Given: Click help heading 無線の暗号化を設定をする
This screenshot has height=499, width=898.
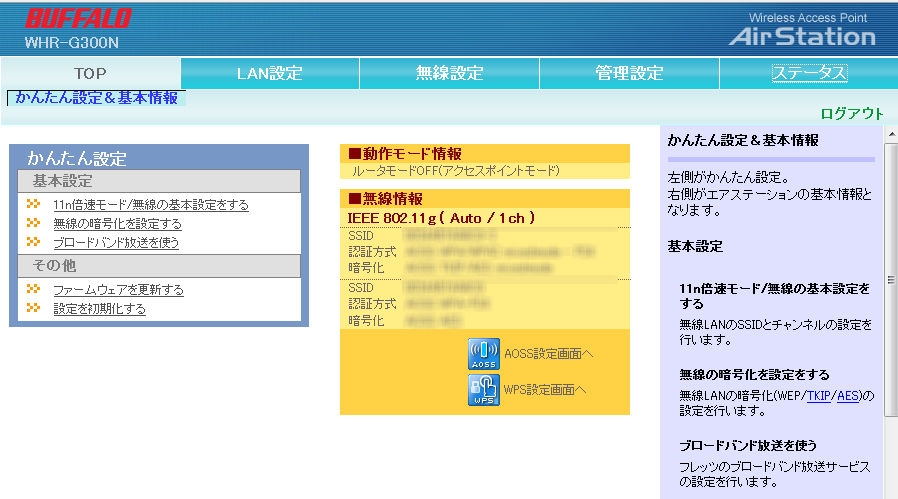Looking at the screenshot, I should (x=754, y=375).
